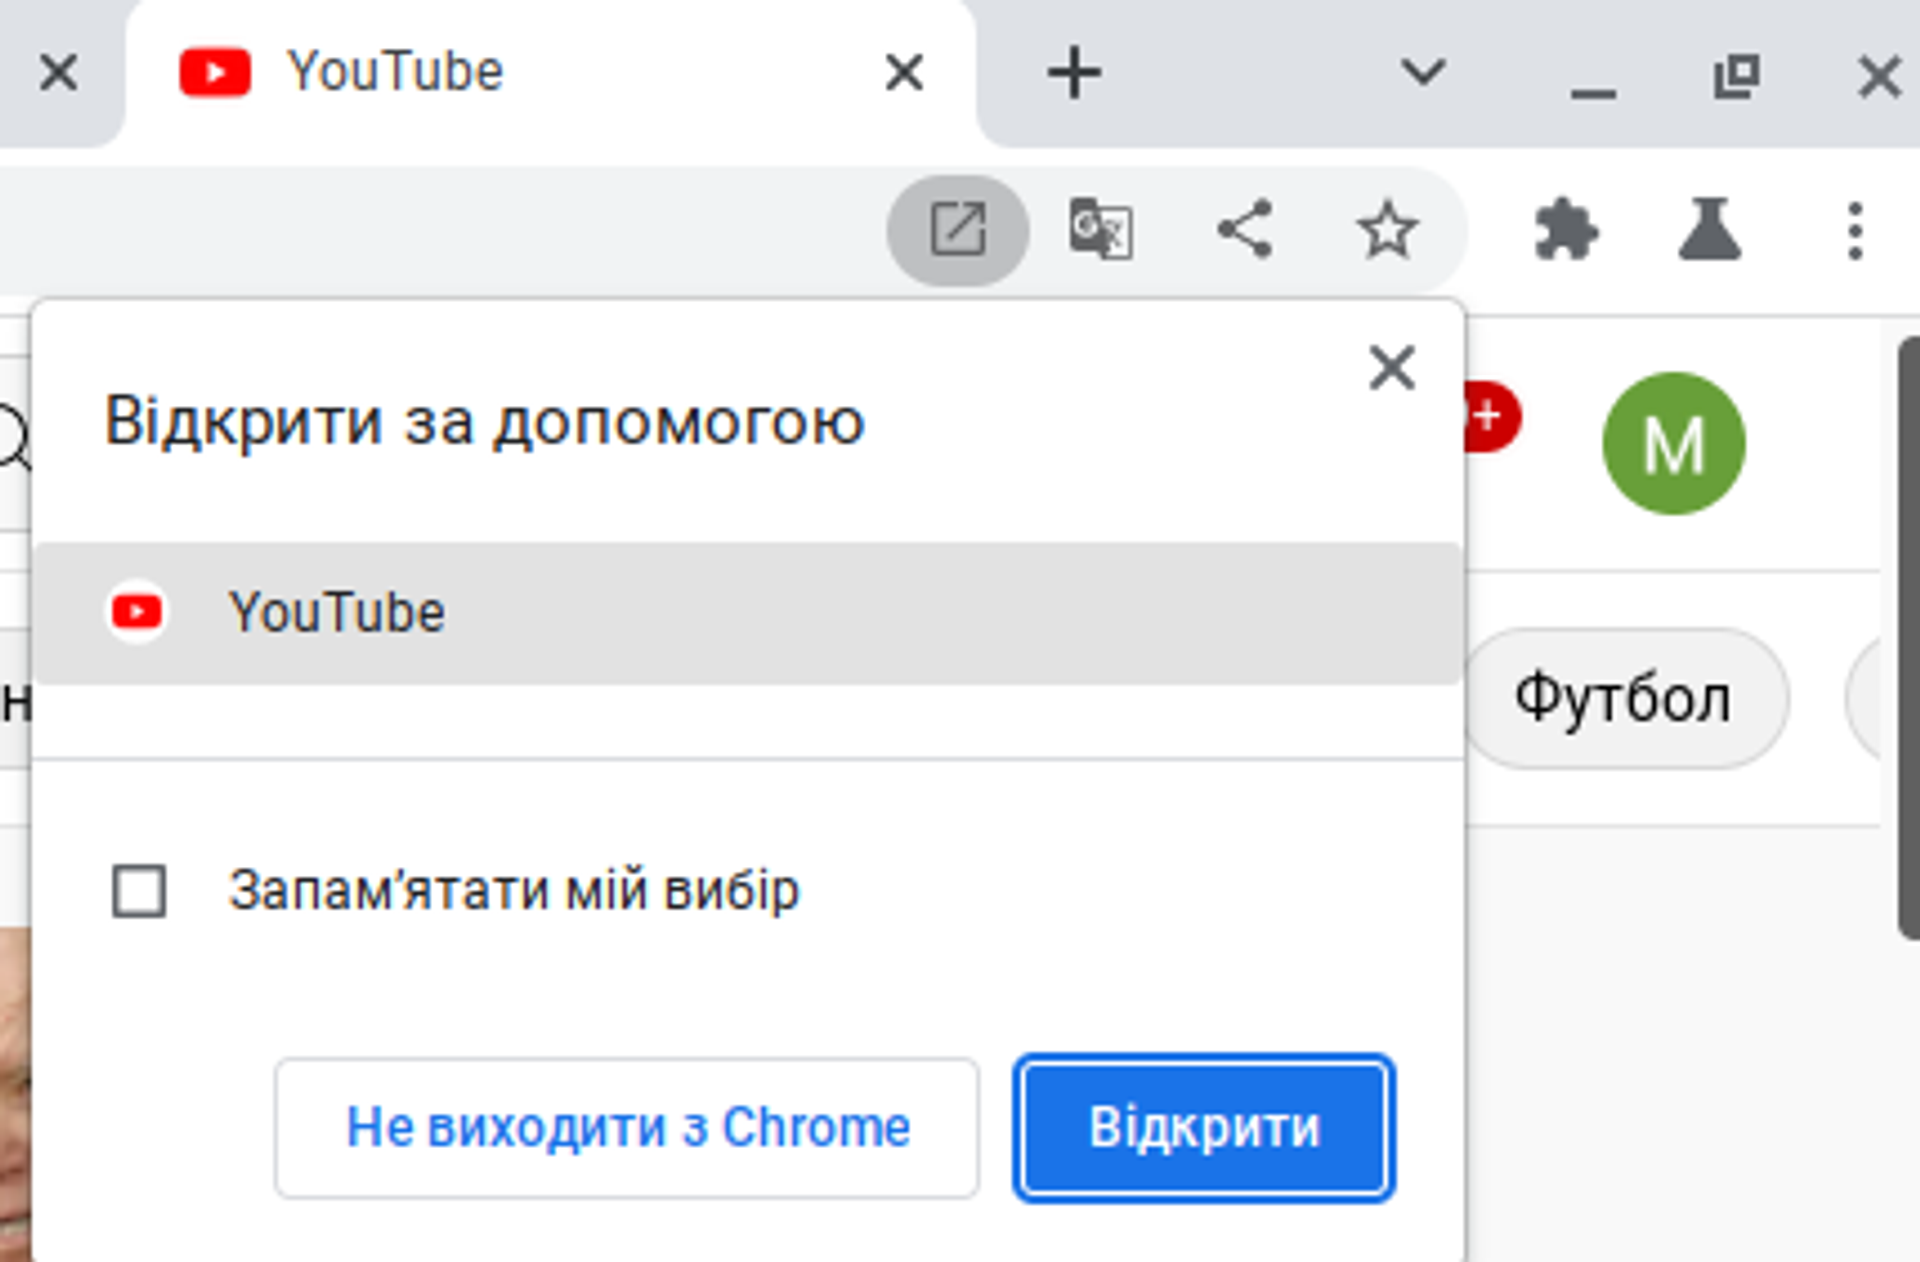Click the Chrome Labs flask icon

click(x=1710, y=230)
